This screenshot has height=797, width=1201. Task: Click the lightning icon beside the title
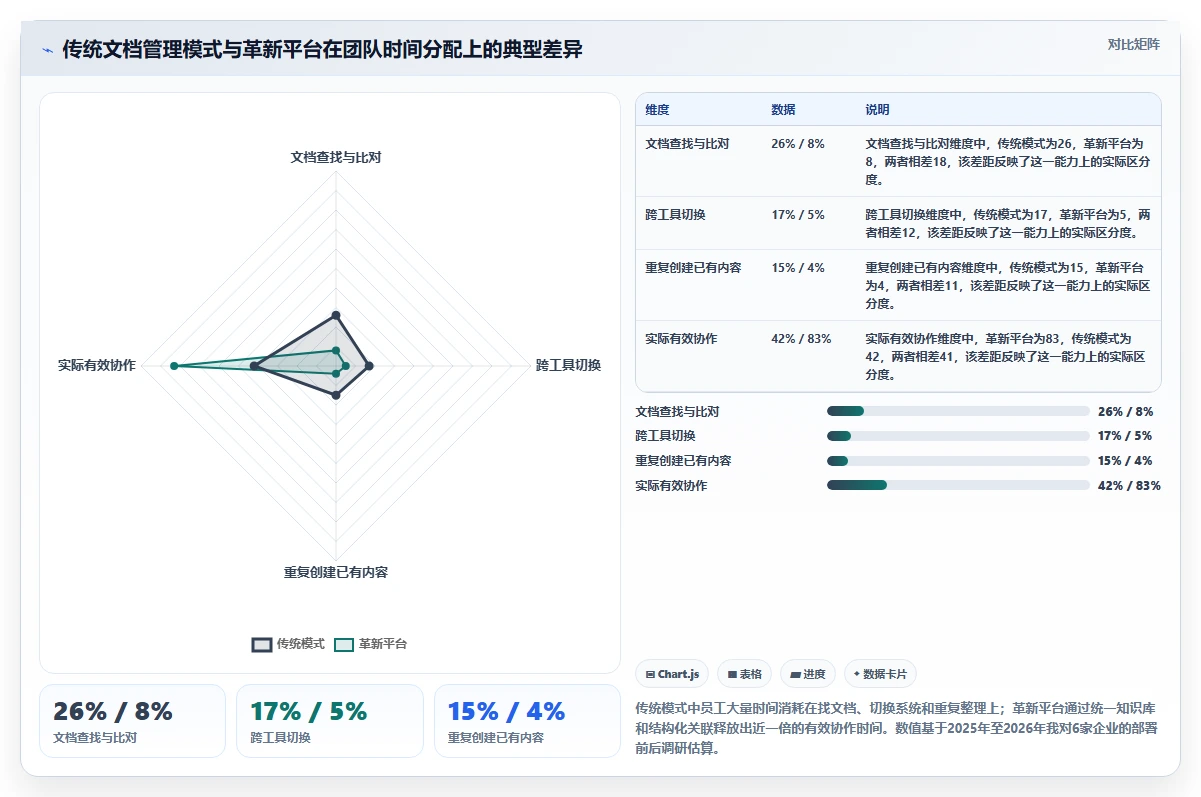48,50
